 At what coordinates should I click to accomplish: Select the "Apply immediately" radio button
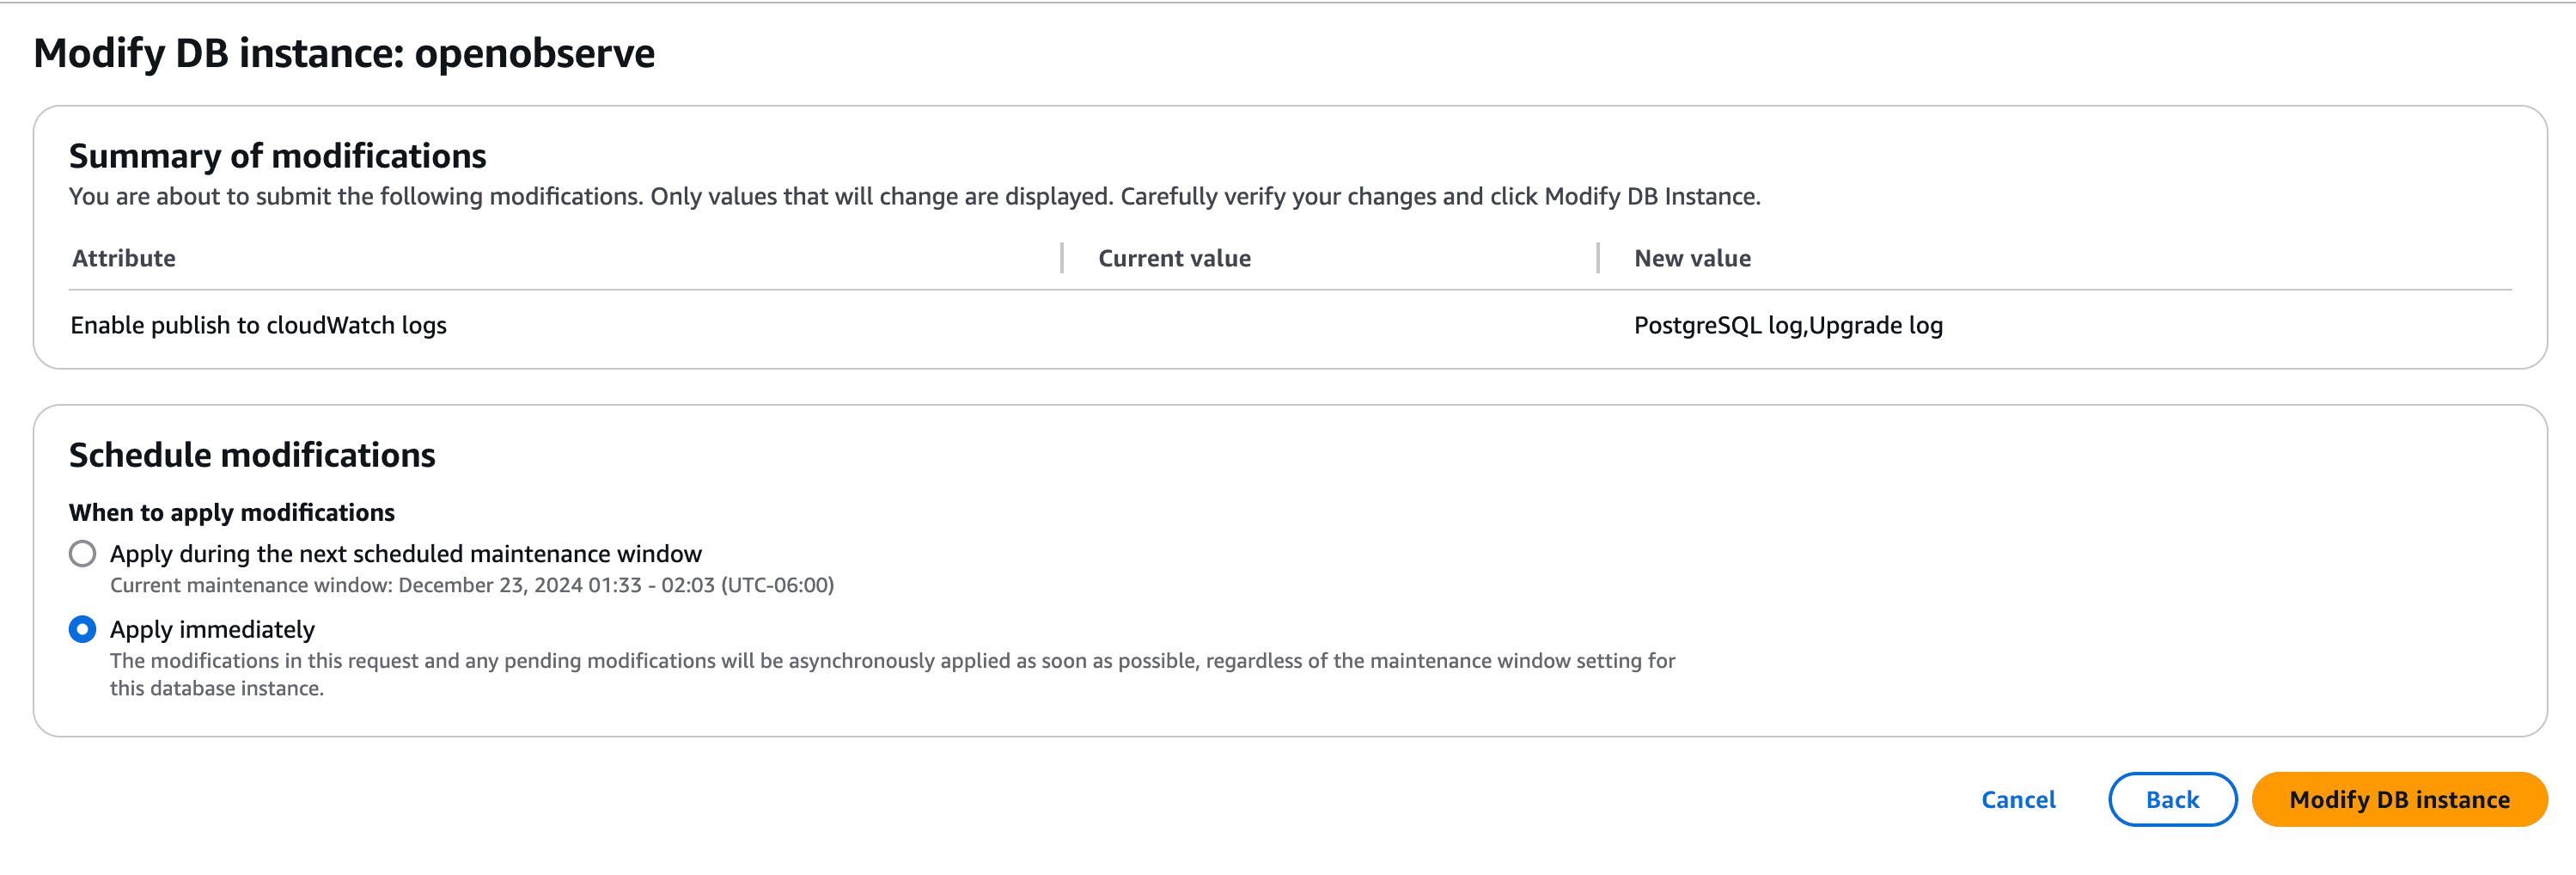pos(82,629)
